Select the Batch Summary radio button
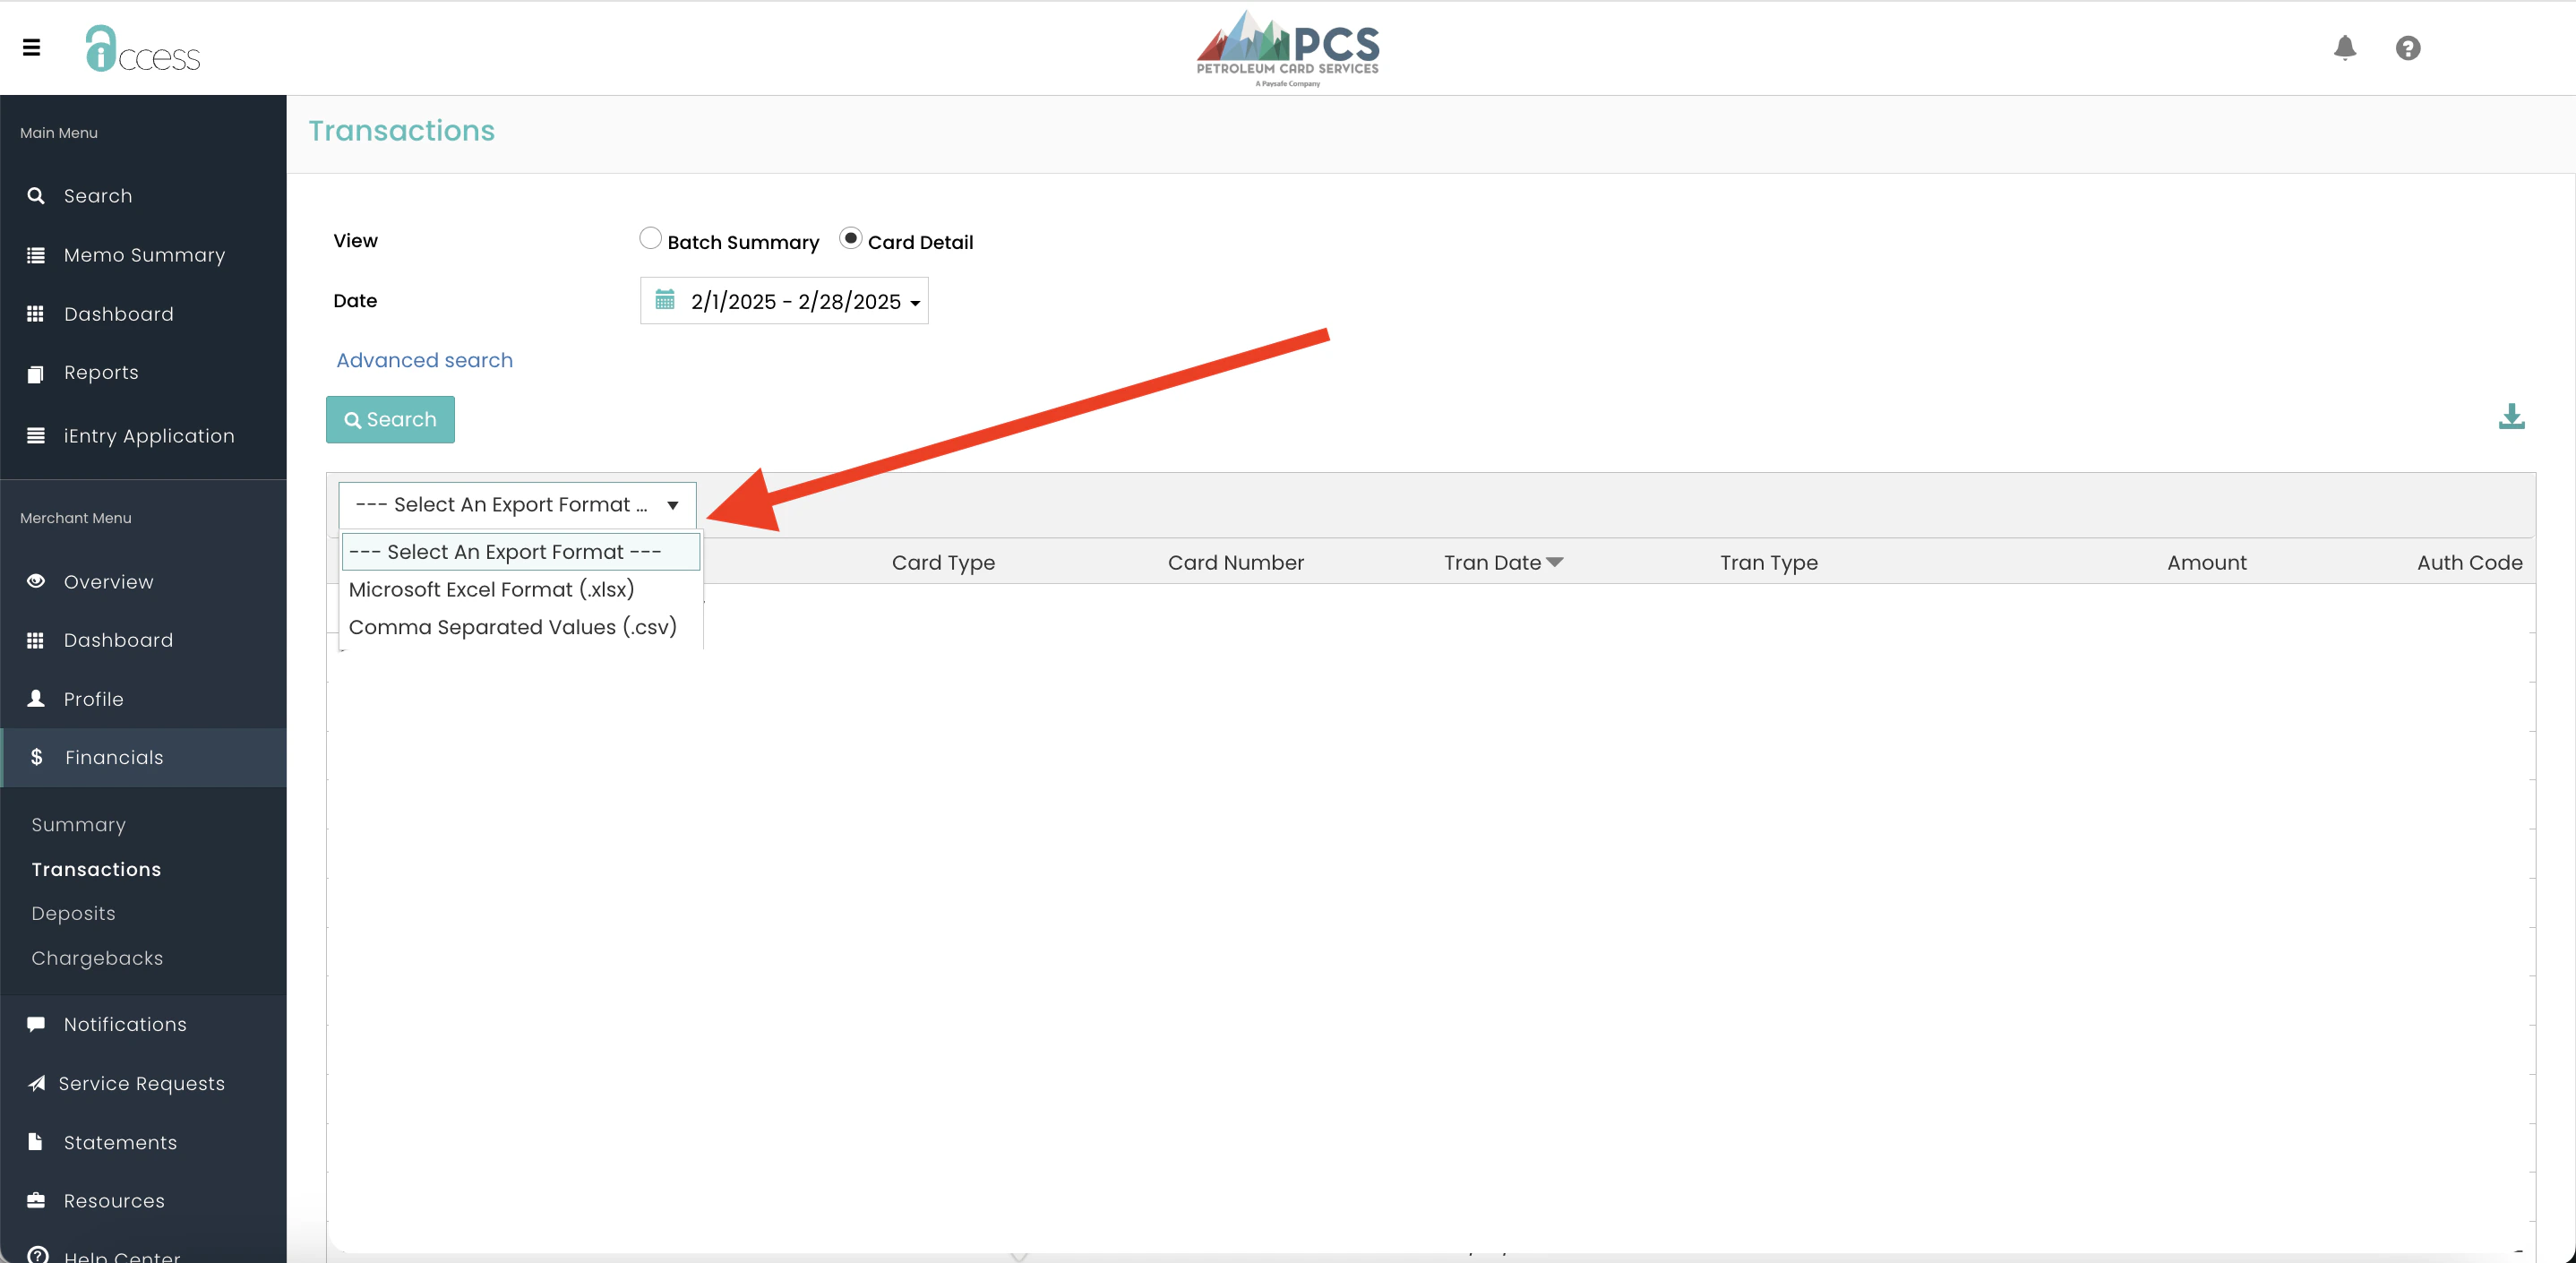The image size is (2576, 1263). (x=650, y=239)
